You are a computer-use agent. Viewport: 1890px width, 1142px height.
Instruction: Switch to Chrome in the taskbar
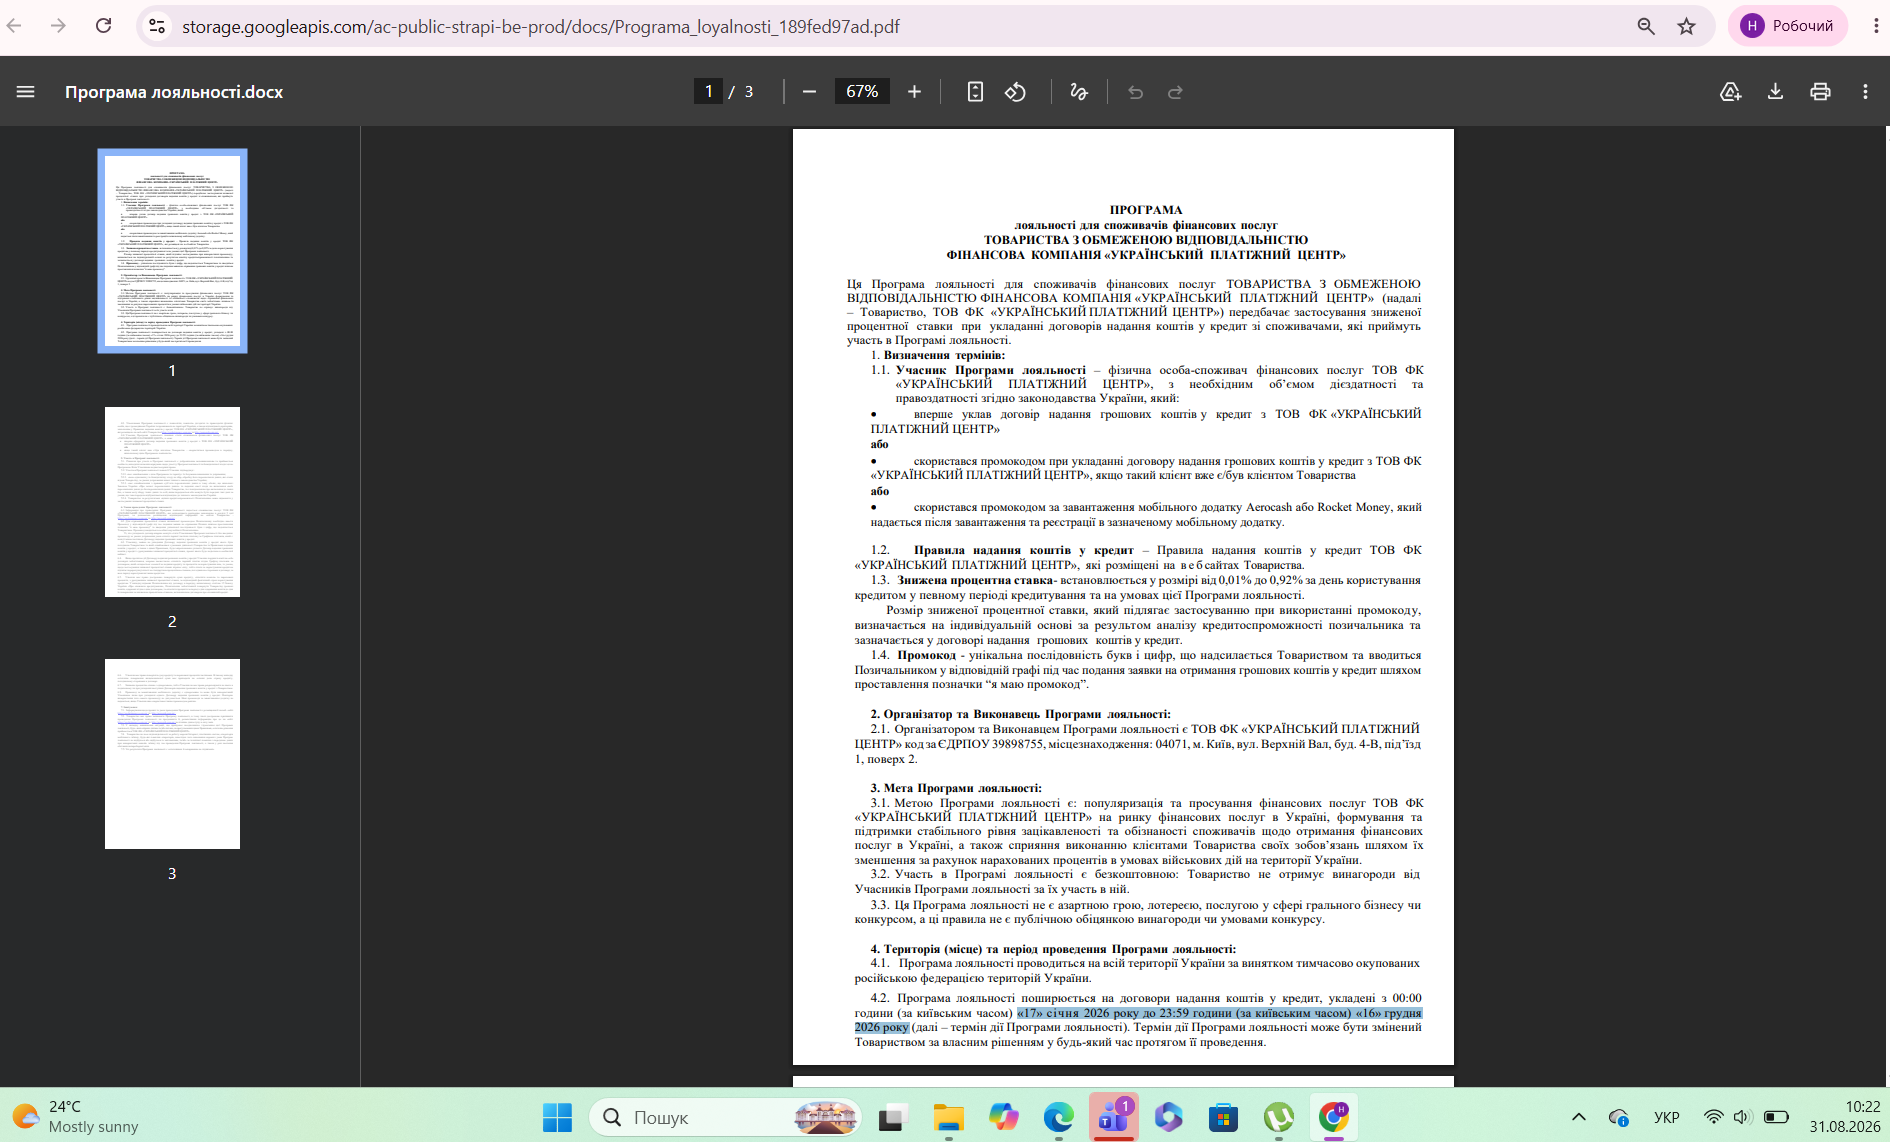pyautogui.click(x=1333, y=1117)
